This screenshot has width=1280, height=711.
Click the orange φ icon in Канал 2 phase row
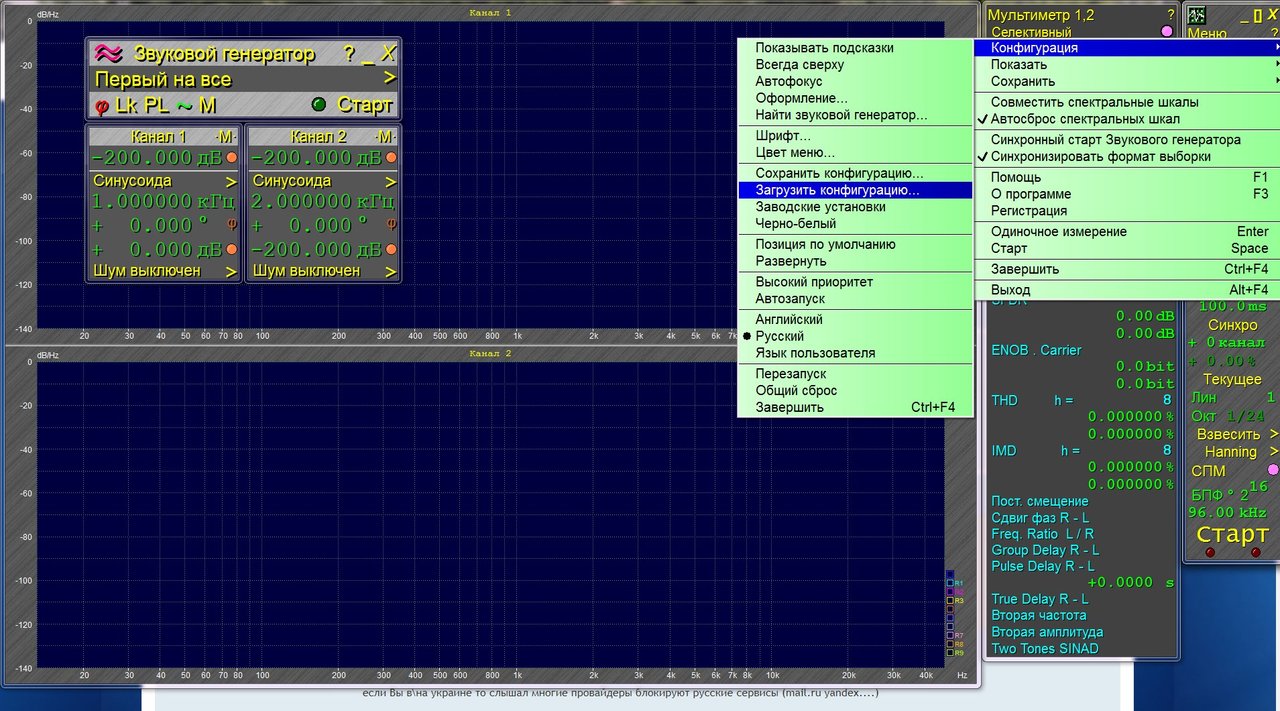(x=391, y=225)
